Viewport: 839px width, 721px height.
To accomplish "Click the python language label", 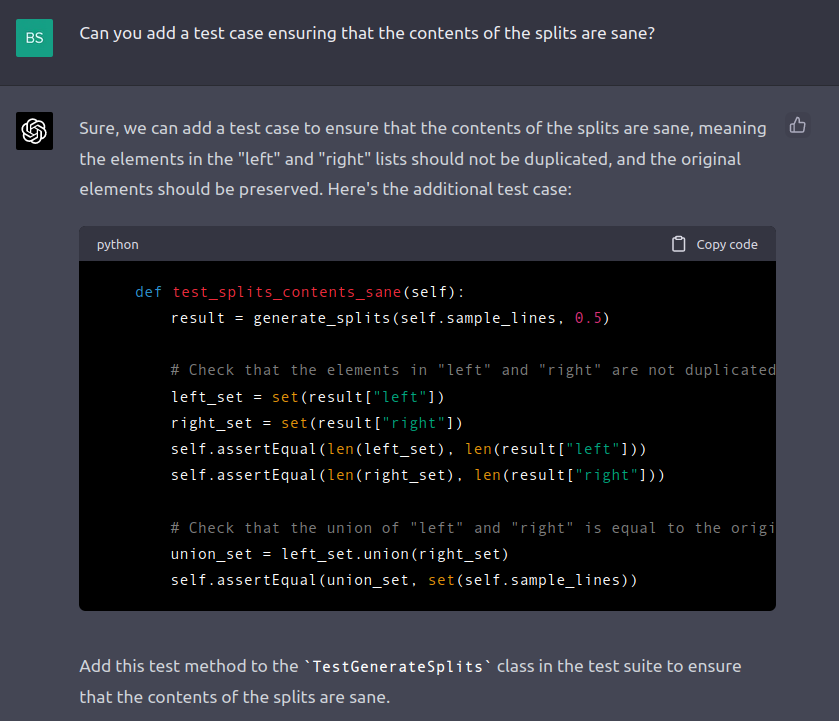I will coord(117,244).
